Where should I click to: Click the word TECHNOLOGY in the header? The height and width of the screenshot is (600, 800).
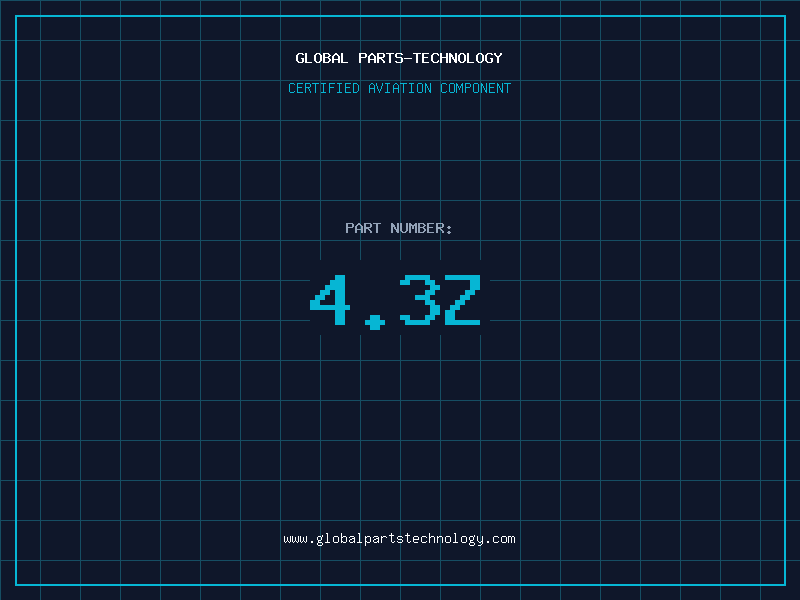(458, 58)
